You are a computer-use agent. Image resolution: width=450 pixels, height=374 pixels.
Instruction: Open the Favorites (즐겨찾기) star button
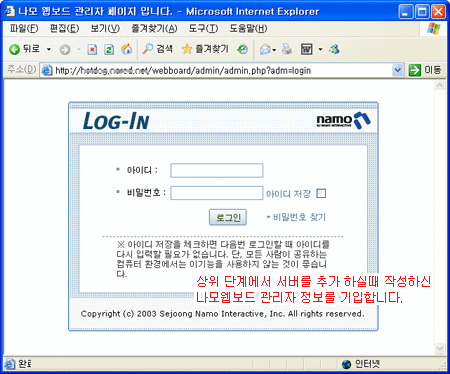point(205,49)
